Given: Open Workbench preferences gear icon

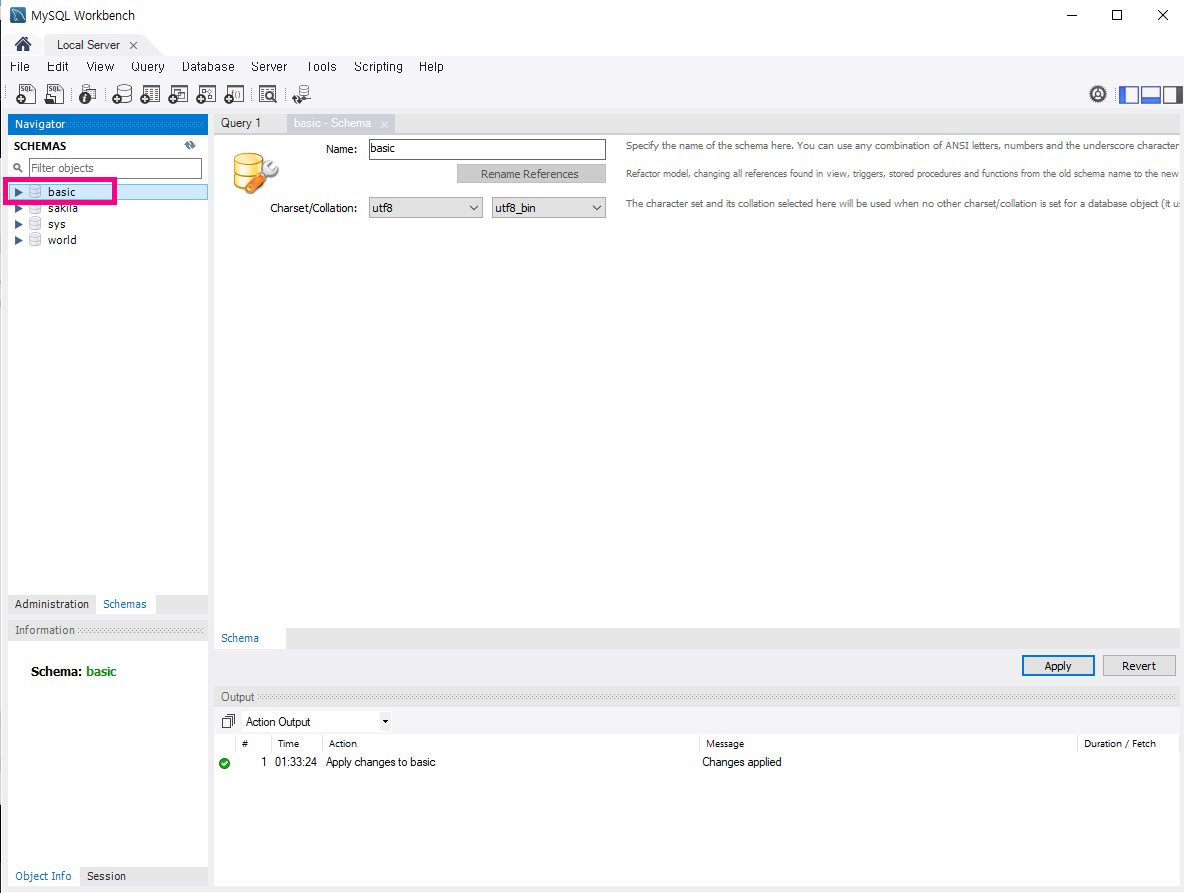Looking at the screenshot, I should click(x=1098, y=94).
